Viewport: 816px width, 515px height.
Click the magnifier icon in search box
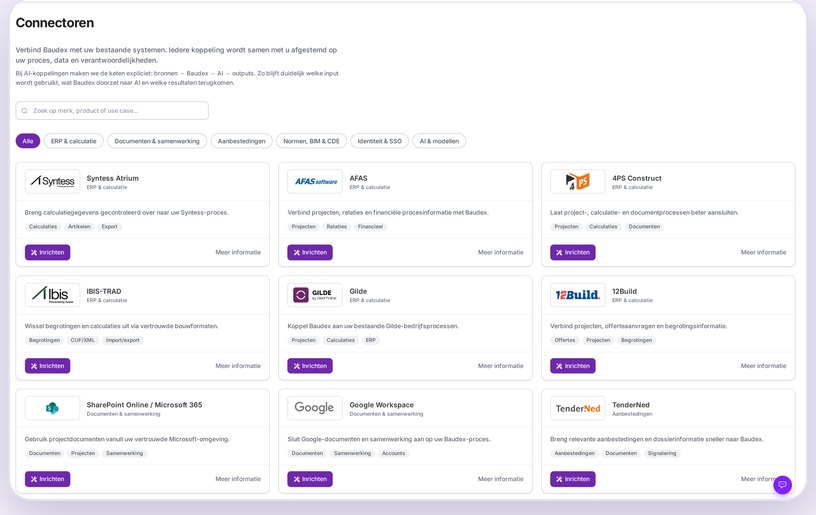click(x=24, y=111)
